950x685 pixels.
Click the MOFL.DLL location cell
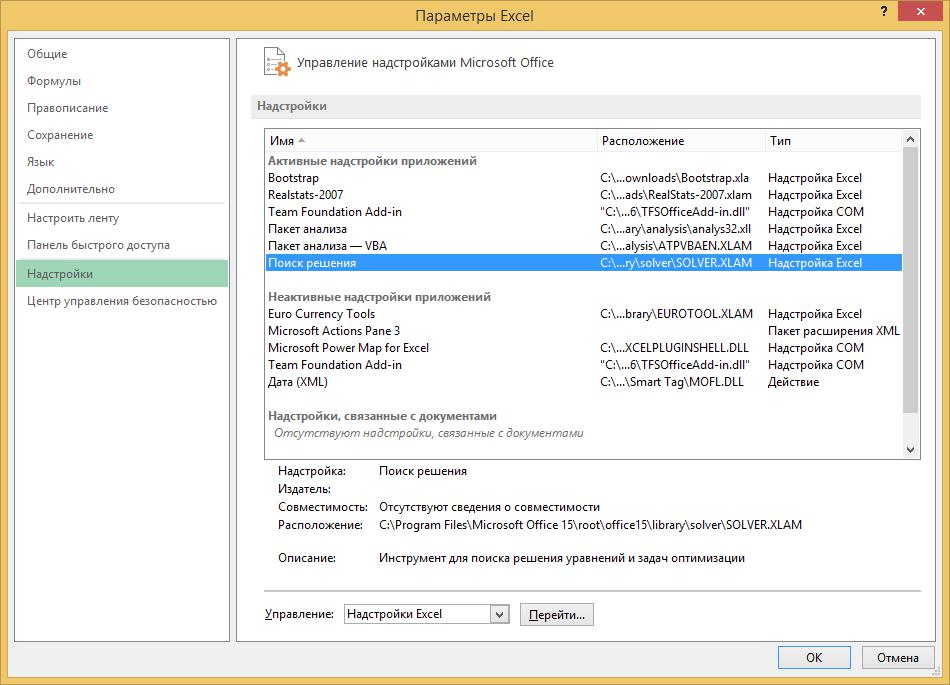[671, 382]
